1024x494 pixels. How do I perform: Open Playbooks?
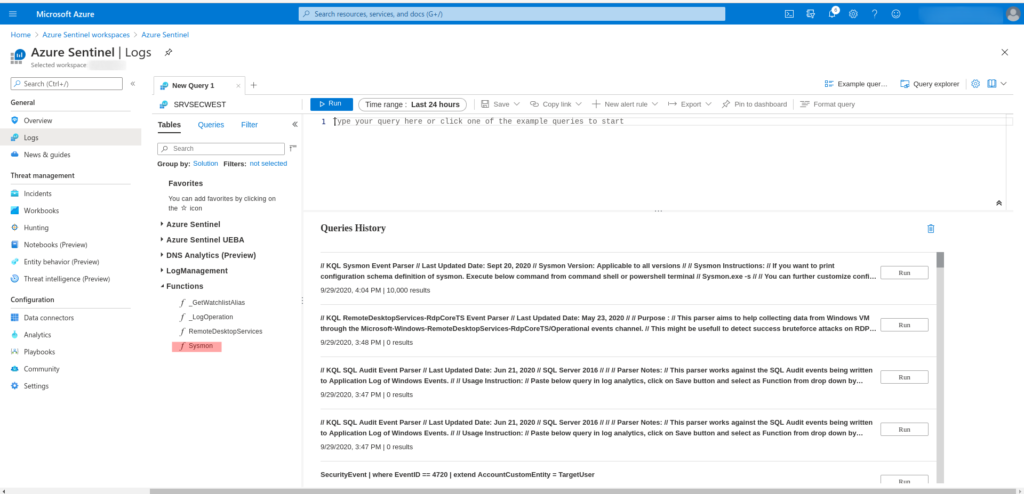click(x=39, y=352)
